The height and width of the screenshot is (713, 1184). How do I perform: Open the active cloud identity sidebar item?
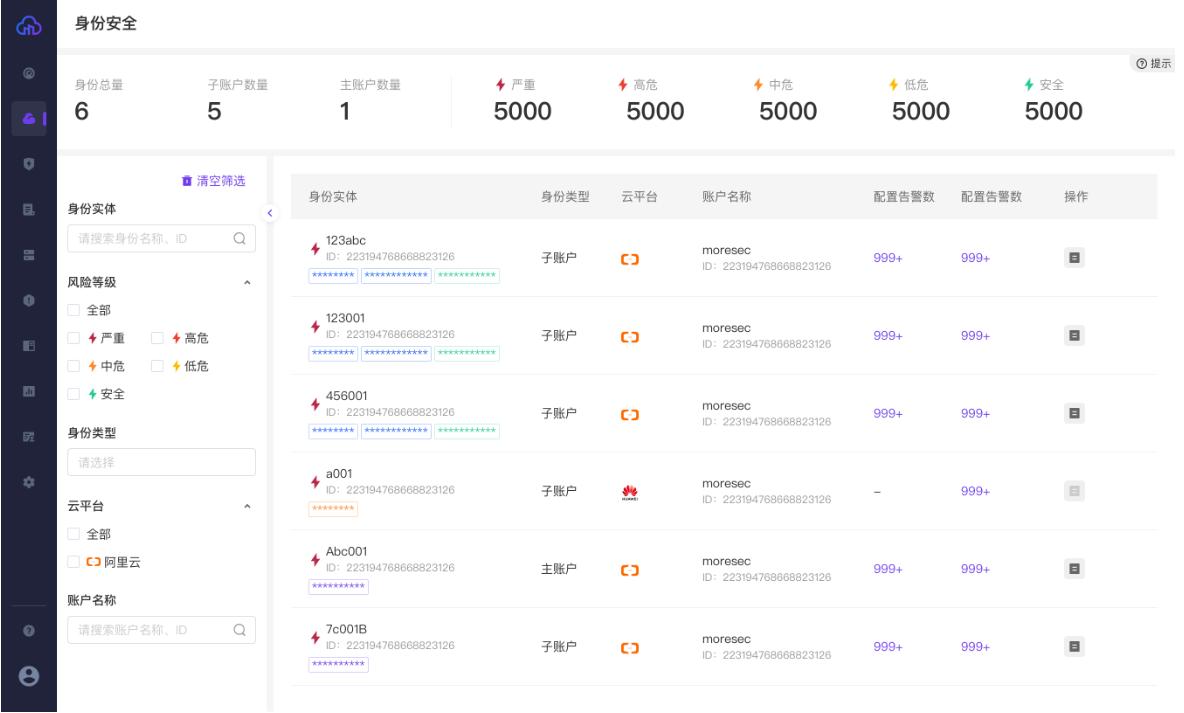tap(29, 119)
